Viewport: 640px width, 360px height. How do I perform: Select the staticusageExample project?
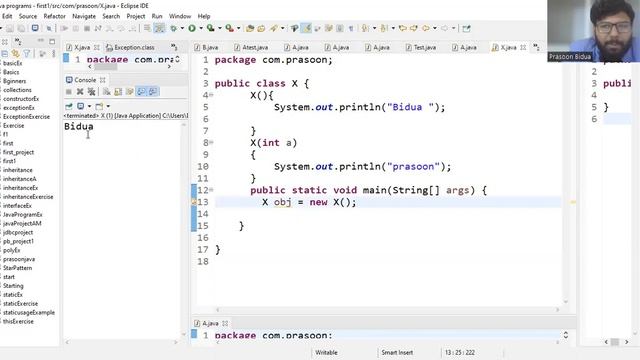pos(29,313)
